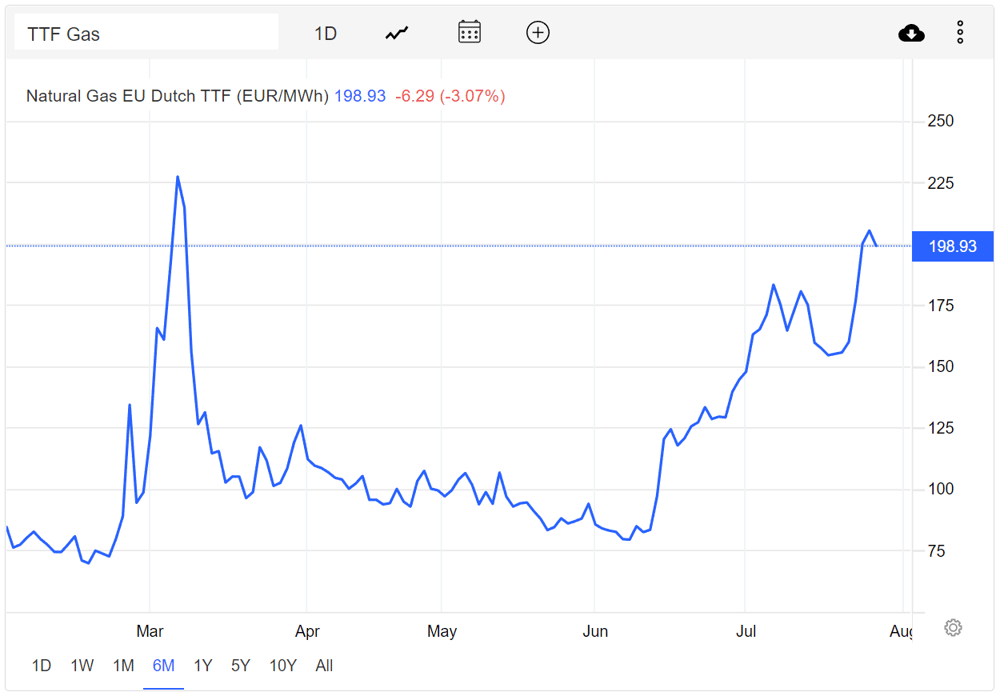The height and width of the screenshot is (696, 1000).
Task: Click the Apr date axis label
Action: tap(307, 632)
